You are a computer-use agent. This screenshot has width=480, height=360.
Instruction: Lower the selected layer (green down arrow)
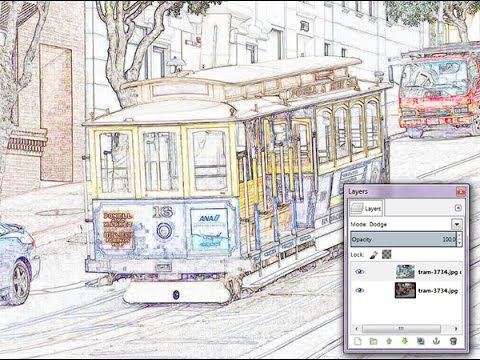(405, 341)
